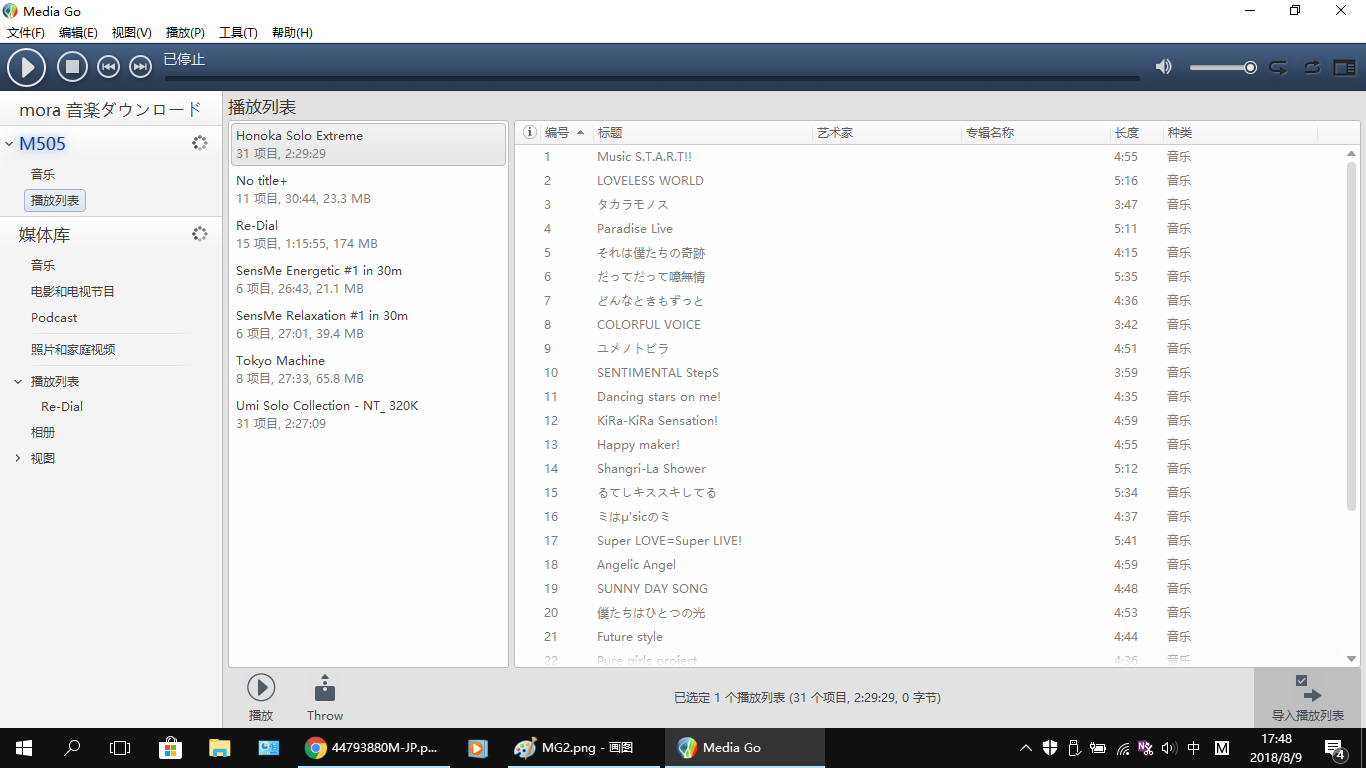Sort by 编号 column header
The image size is (1366, 768).
[567, 132]
